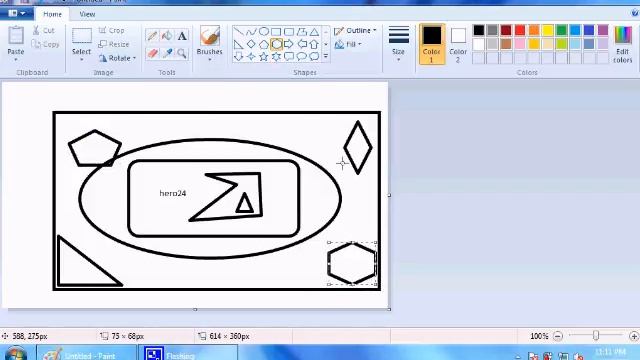The image size is (640, 360).
Task: Activate the Color 1 selector
Action: click(x=432, y=44)
